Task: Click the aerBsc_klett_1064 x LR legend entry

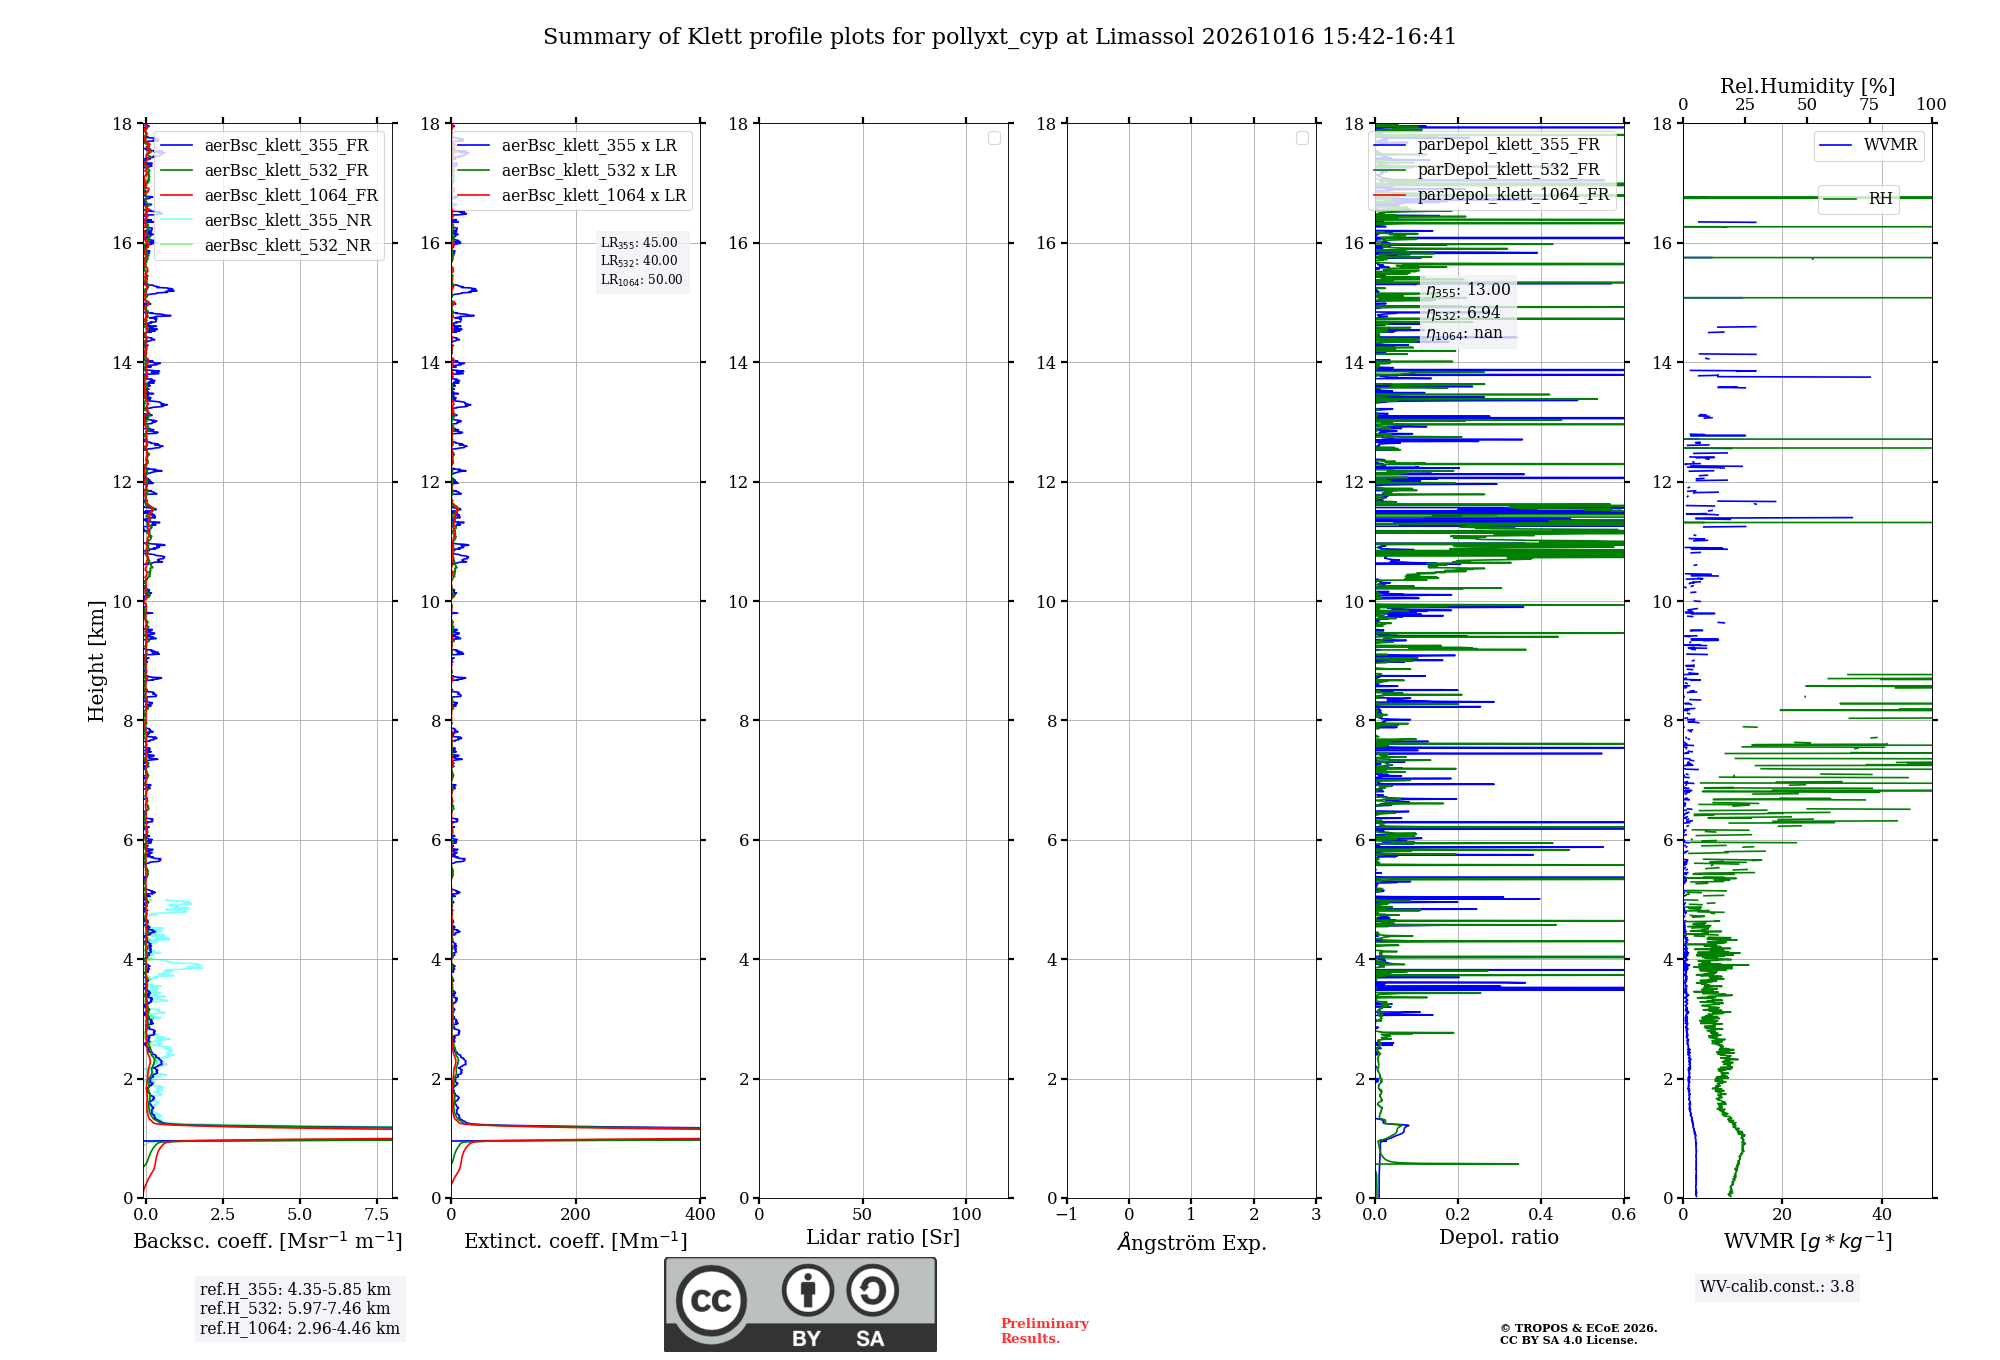Action: point(572,196)
